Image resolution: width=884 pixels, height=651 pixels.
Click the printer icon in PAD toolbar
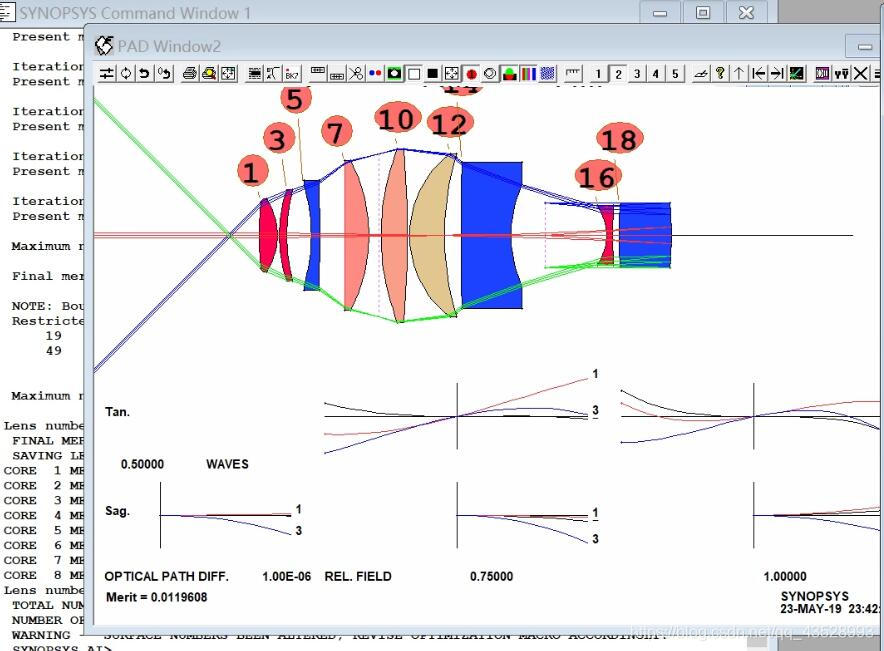tap(190, 73)
